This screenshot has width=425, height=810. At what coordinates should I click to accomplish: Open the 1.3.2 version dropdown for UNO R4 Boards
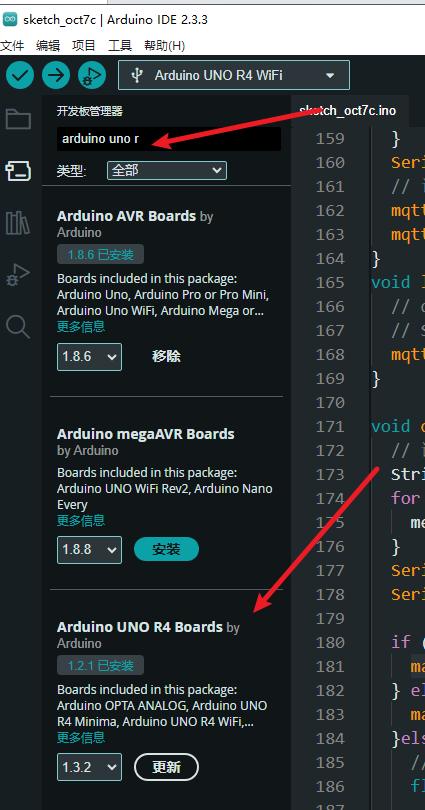pyautogui.click(x=89, y=767)
